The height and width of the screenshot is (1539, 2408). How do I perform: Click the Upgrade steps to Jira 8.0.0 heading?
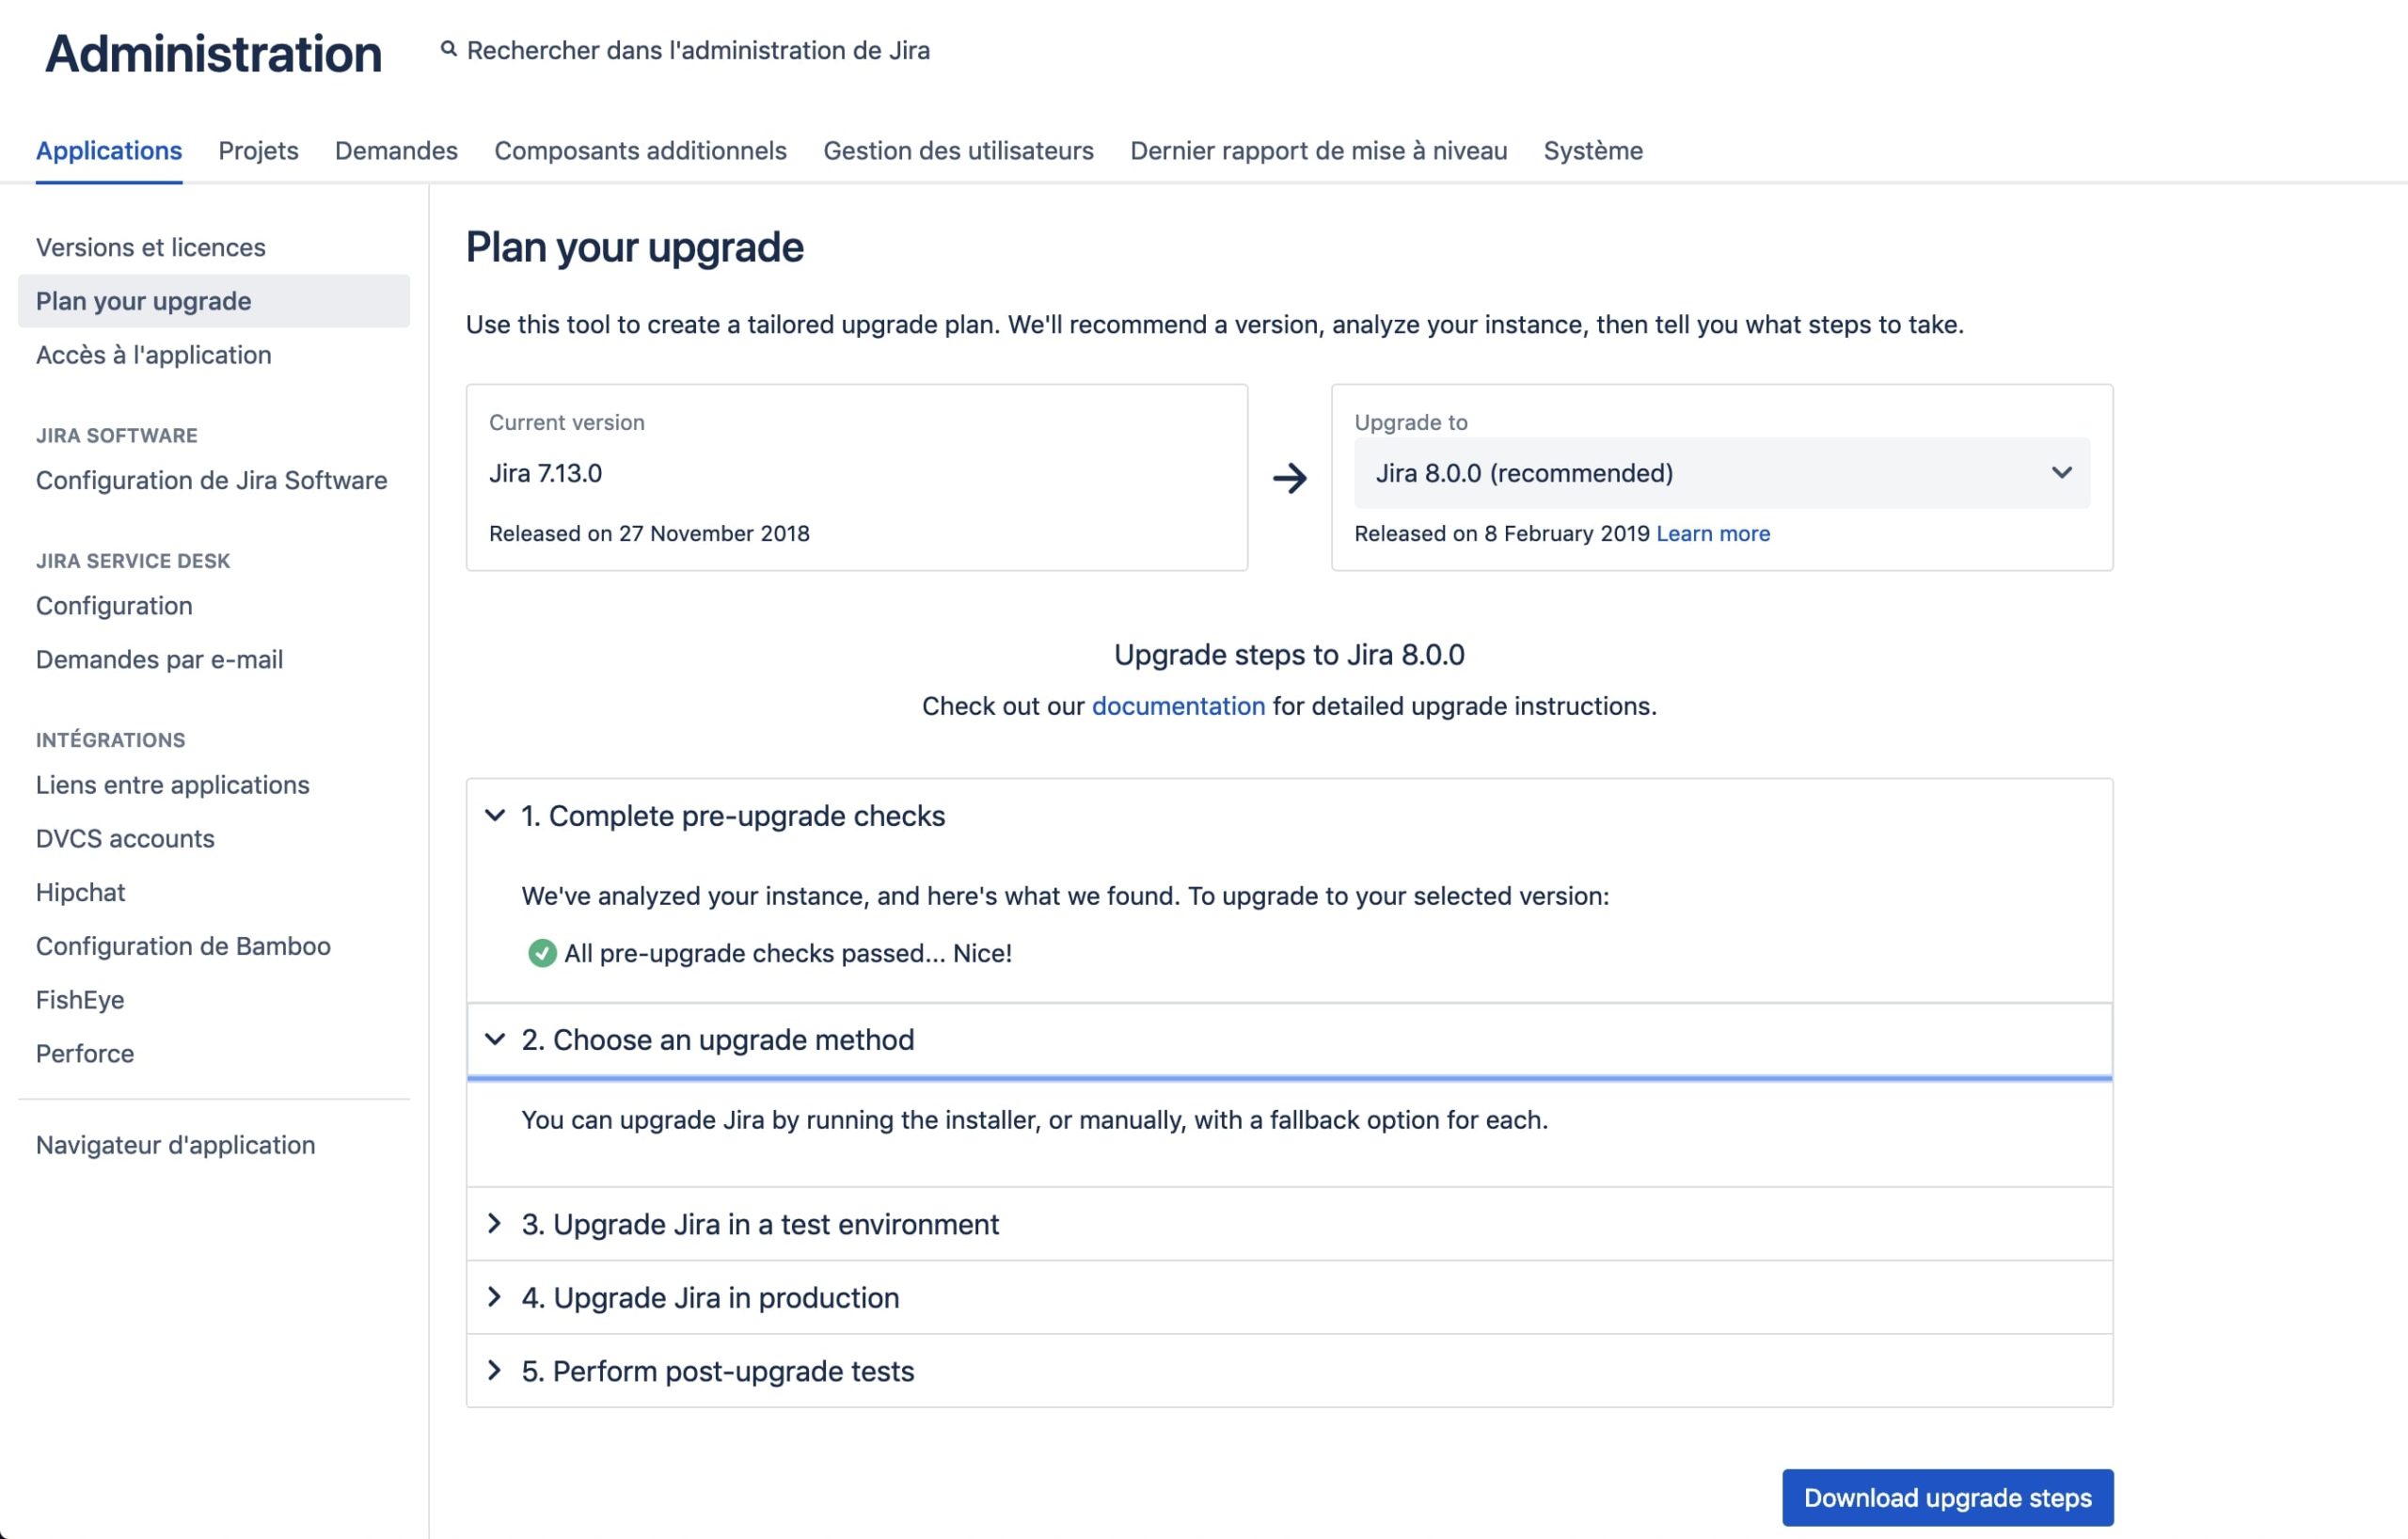click(x=1289, y=654)
